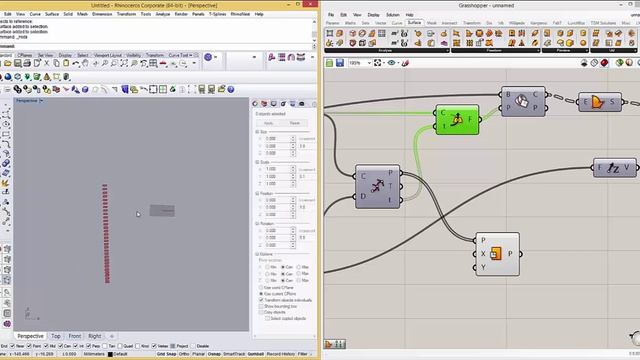
Task: Click the Undo arrow icon in Rhino toolbar
Action: pyautogui.click(x=76, y=63)
